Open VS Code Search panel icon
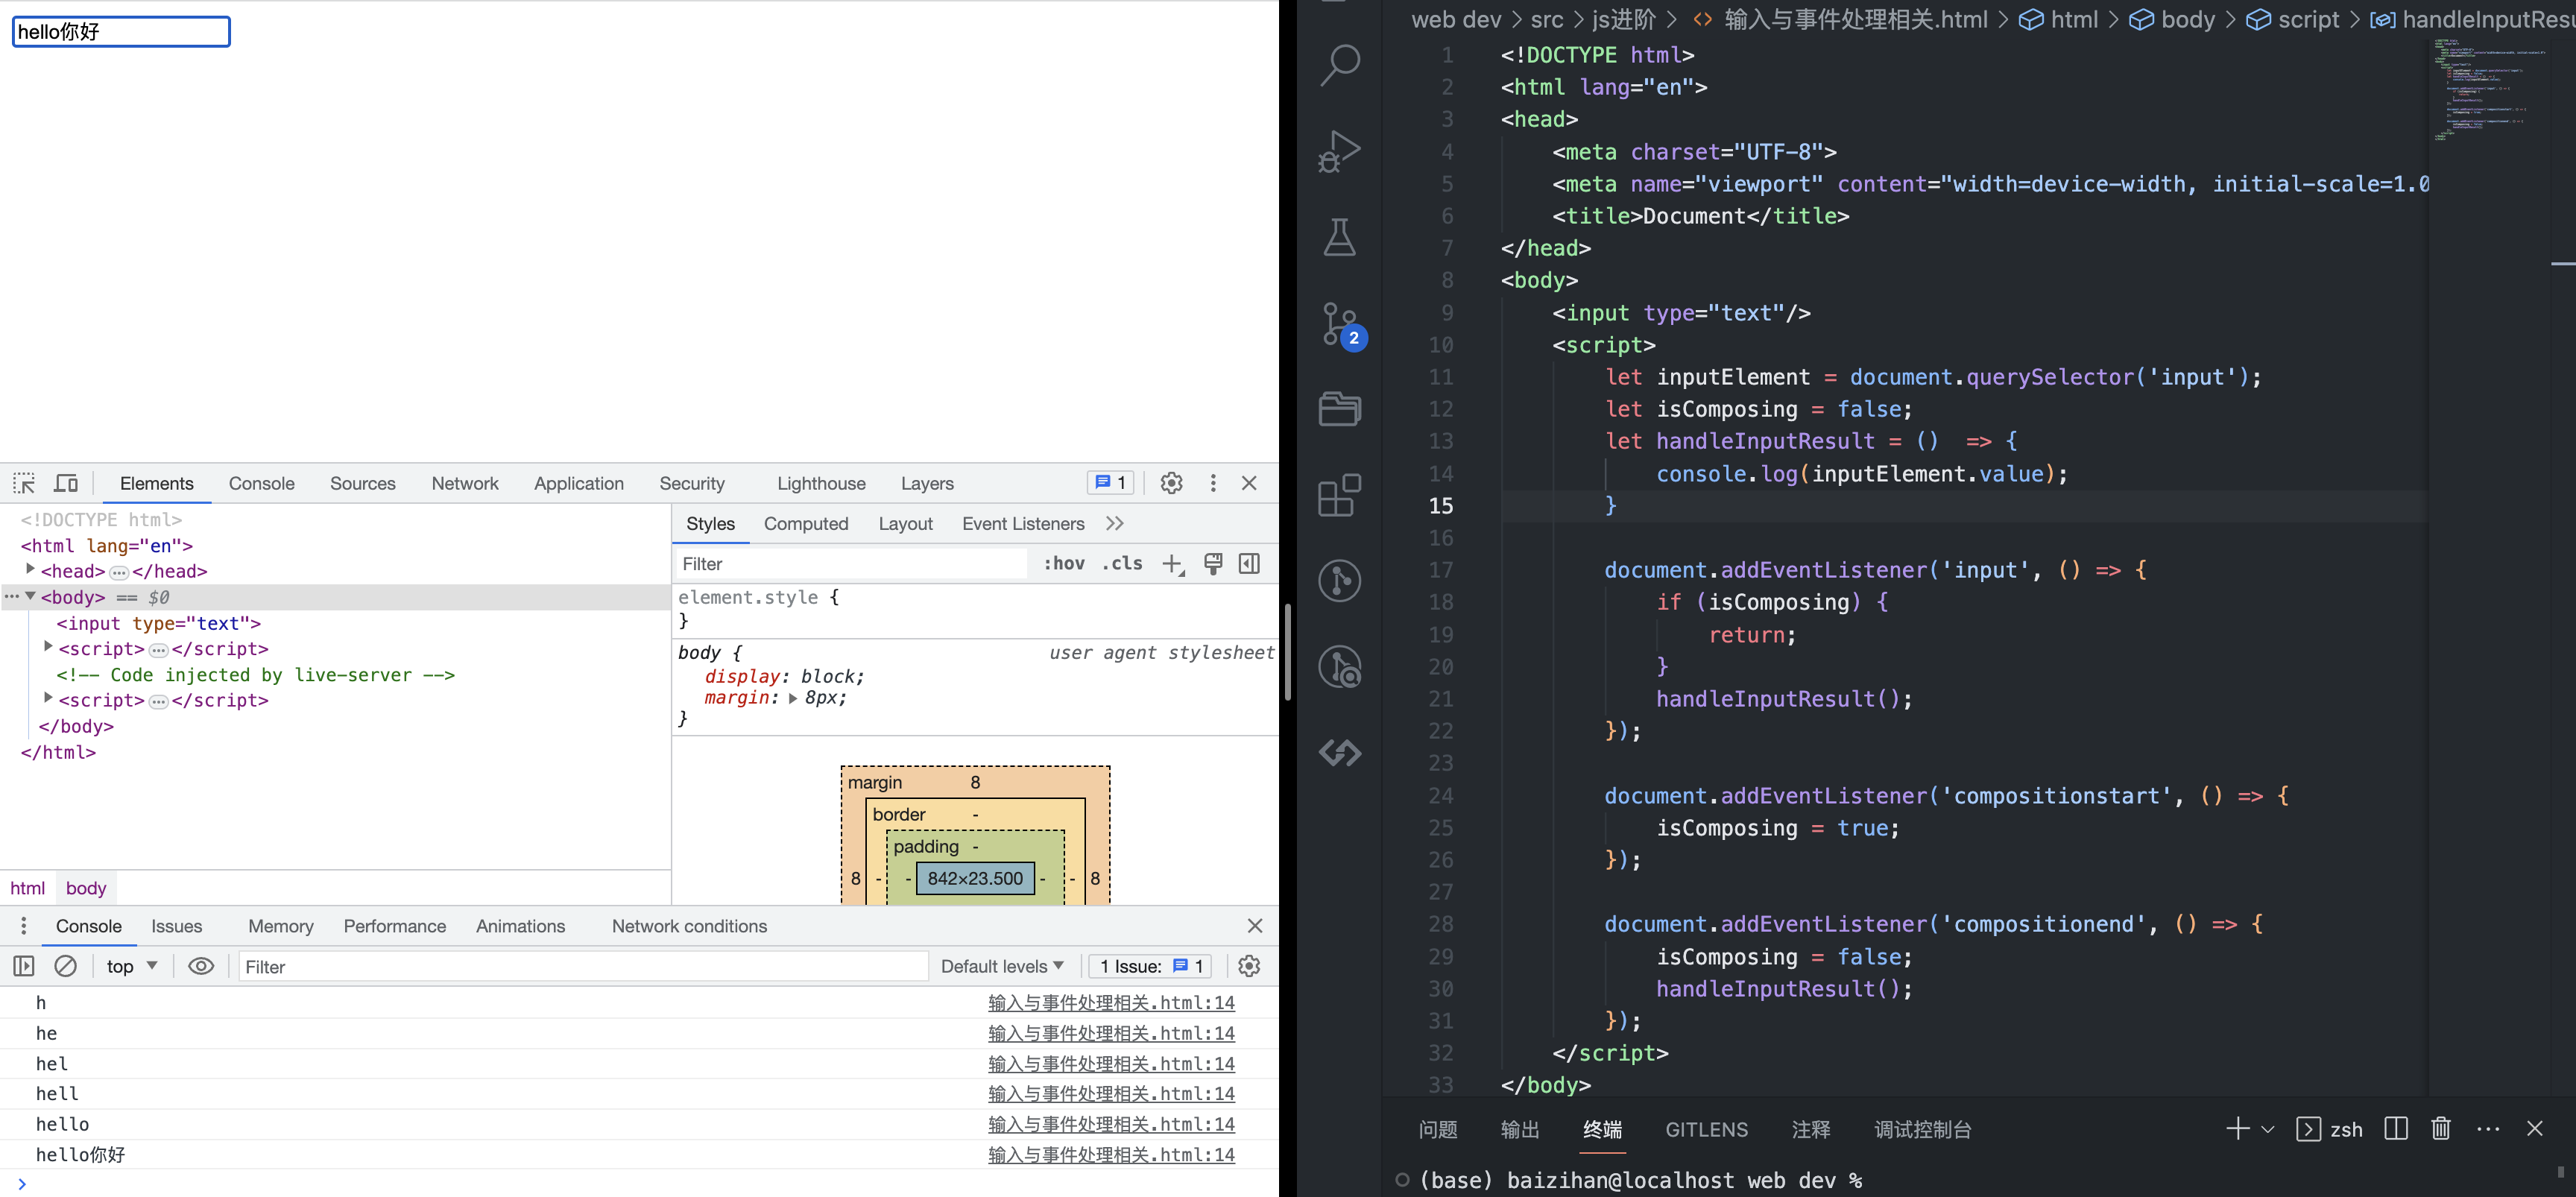 pos(1340,65)
